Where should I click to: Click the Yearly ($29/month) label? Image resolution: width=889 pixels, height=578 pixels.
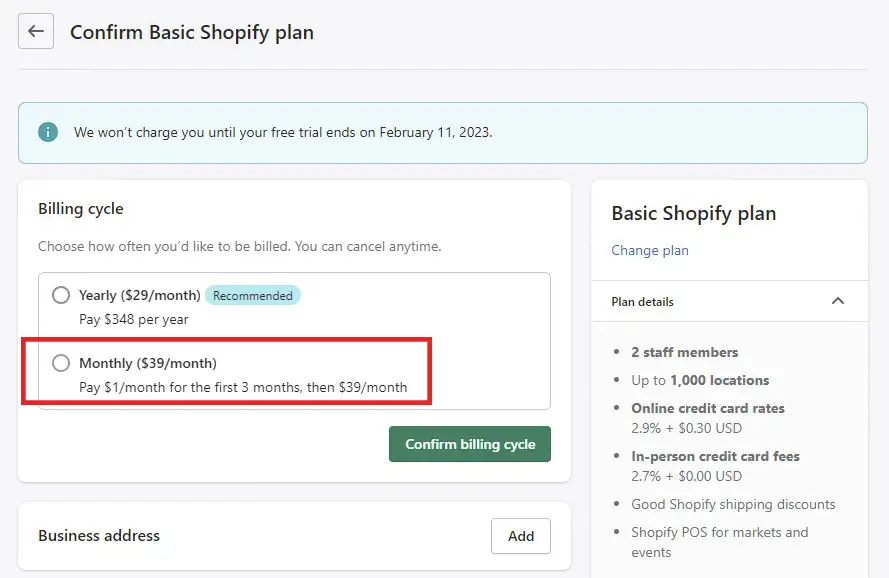pyautogui.click(x=139, y=296)
